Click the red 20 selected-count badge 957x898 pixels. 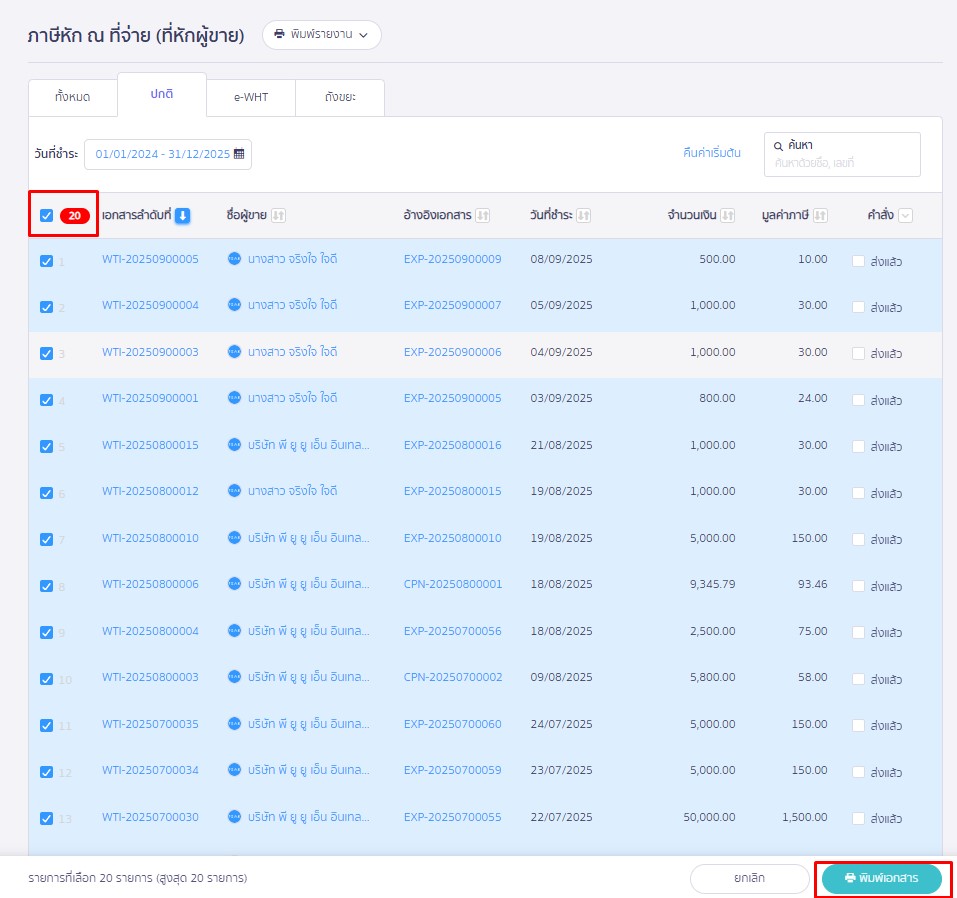(74, 215)
